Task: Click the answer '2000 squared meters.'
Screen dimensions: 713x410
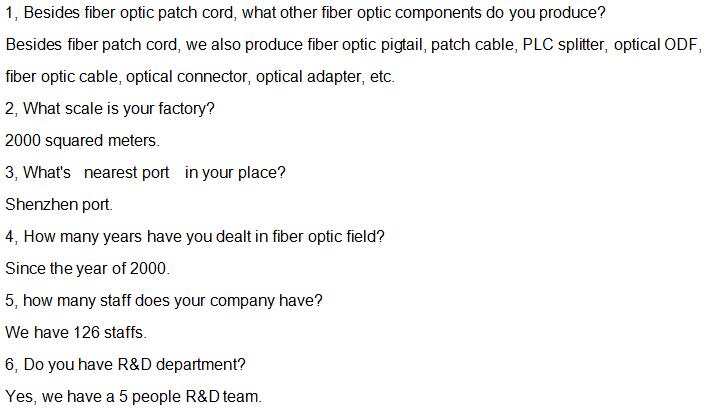Action: pyautogui.click(x=82, y=141)
